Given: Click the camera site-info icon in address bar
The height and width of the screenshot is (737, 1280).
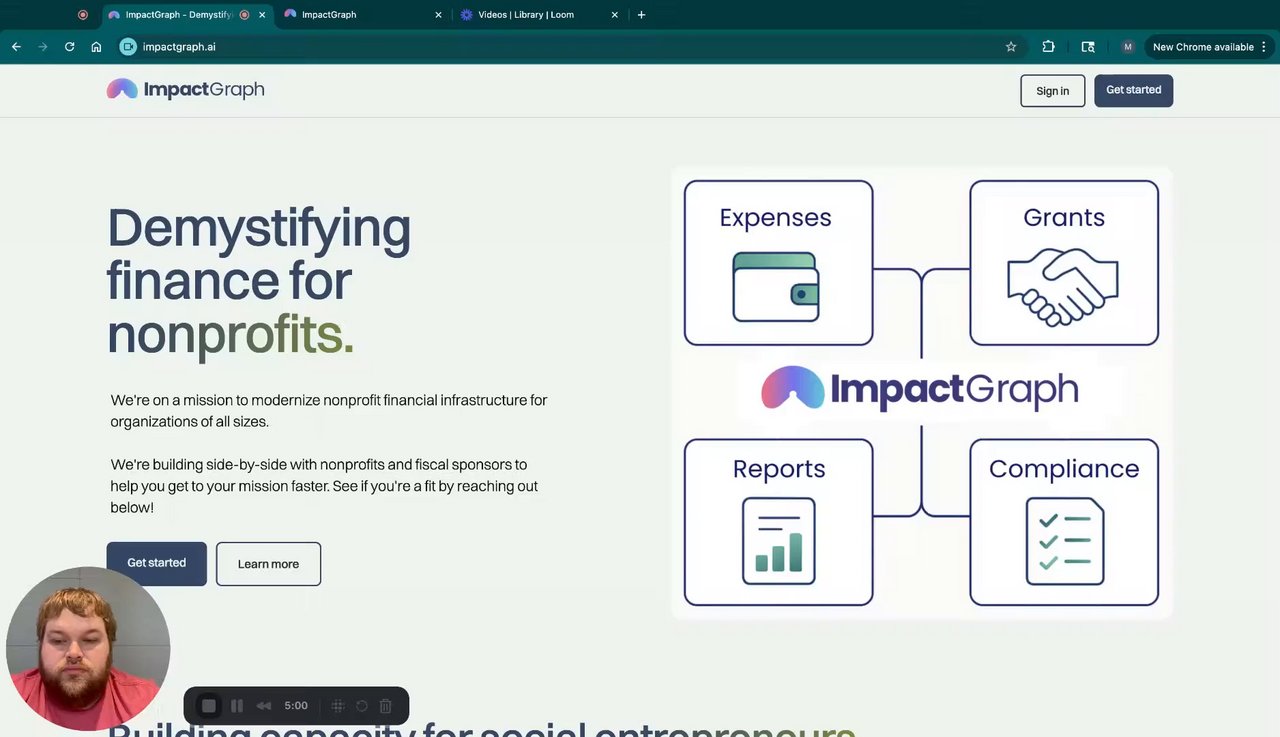Looking at the screenshot, I should click(x=128, y=47).
